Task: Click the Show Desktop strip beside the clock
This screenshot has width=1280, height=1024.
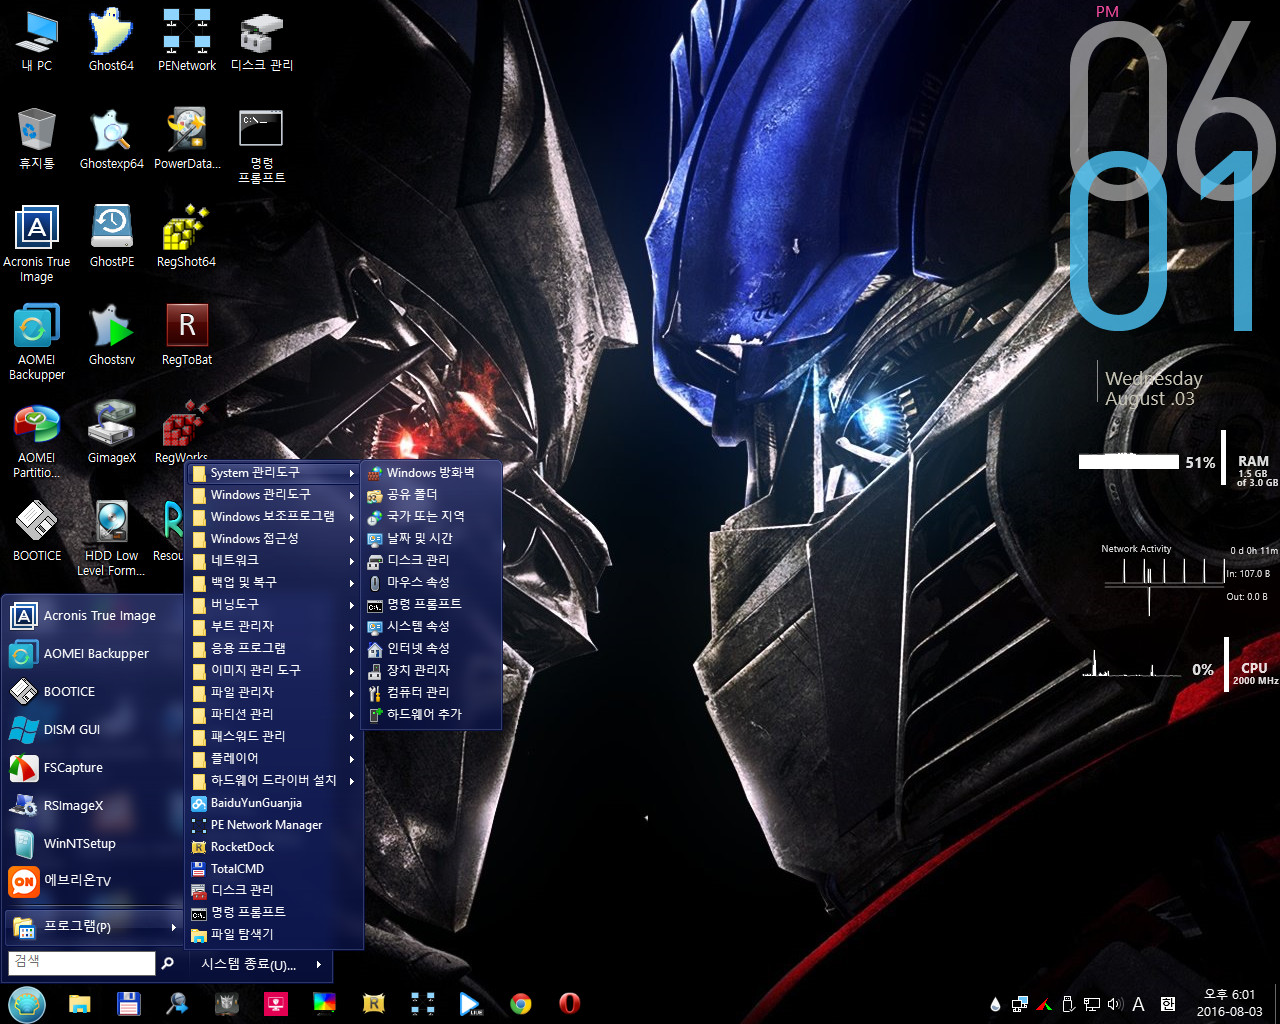Action: (1276, 1003)
